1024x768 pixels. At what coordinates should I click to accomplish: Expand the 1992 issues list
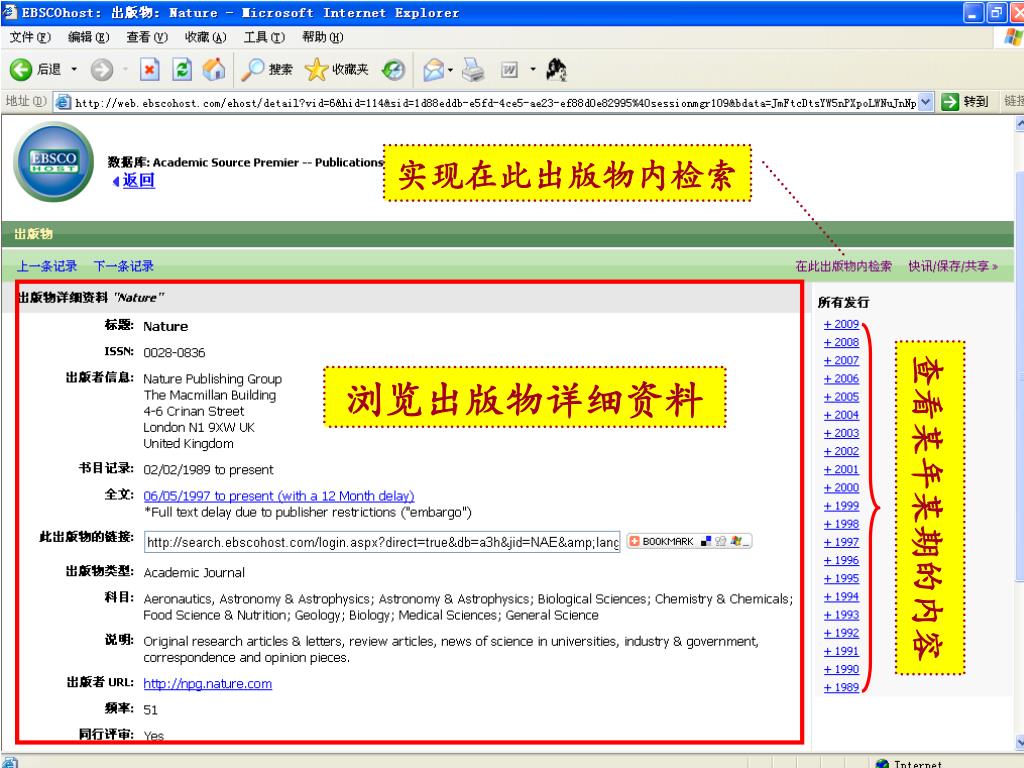(x=841, y=633)
